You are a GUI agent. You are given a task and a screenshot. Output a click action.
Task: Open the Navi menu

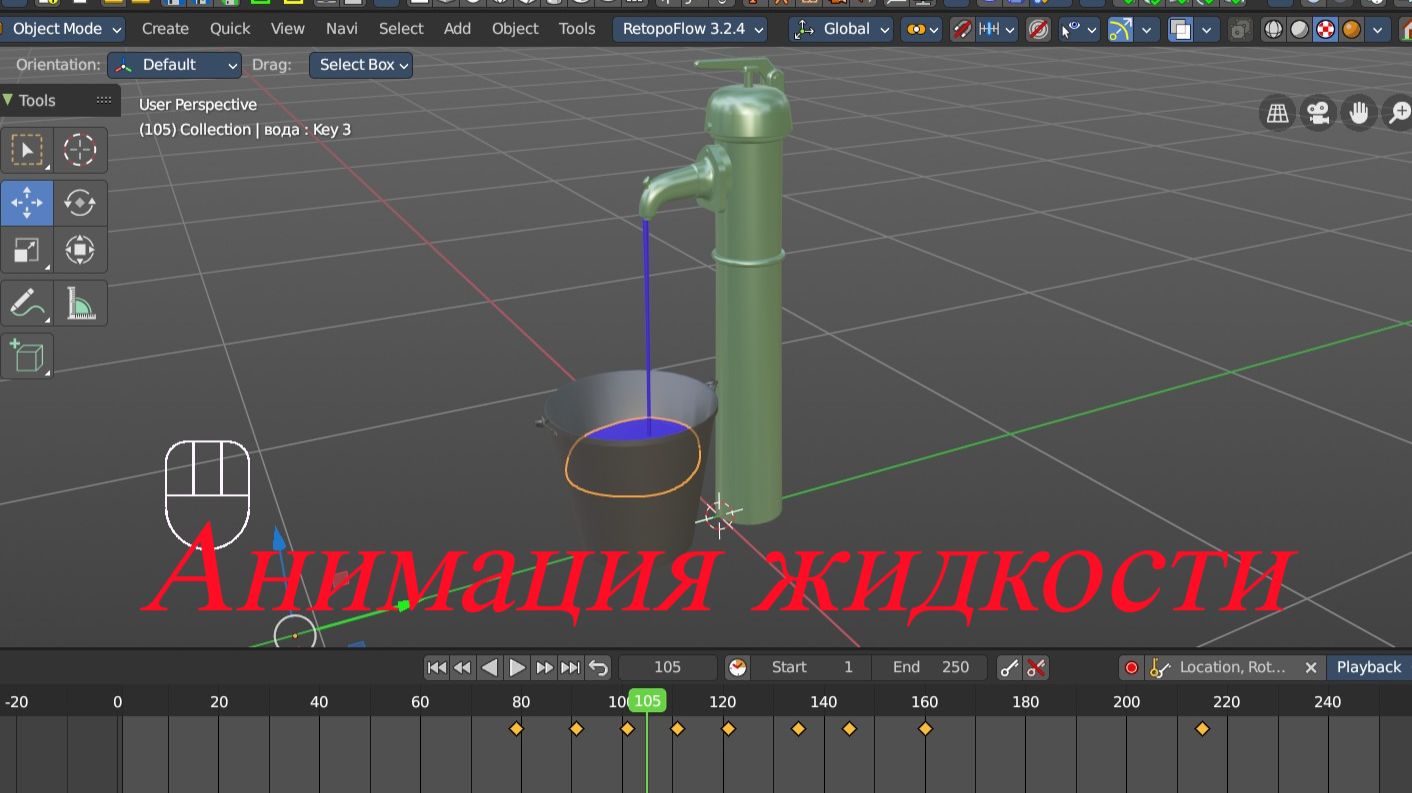[342, 29]
